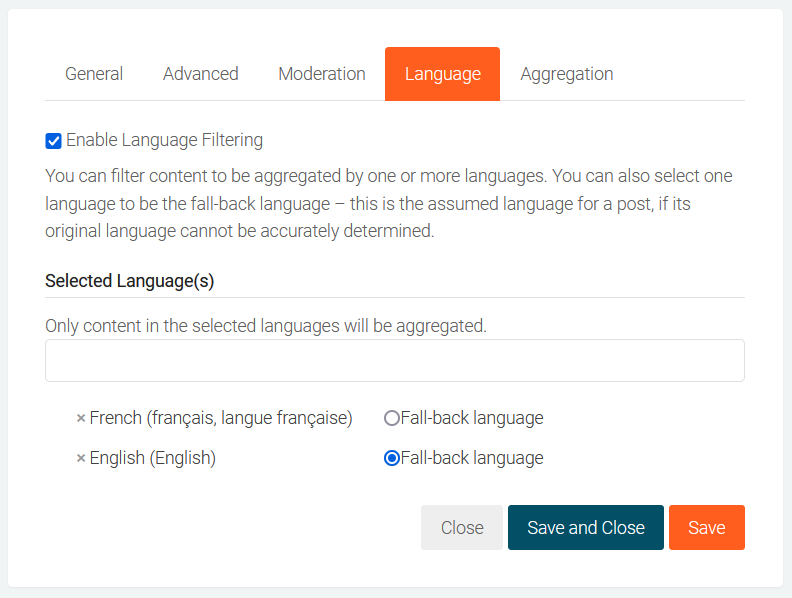Click the Enable Language Filtering label text
792x598 pixels.
pos(164,140)
